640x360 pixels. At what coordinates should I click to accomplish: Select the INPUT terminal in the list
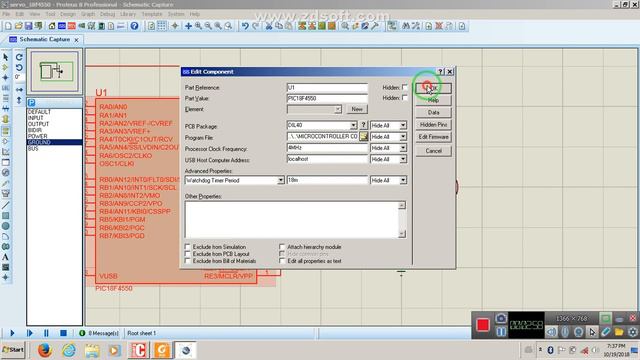[x=36, y=118]
